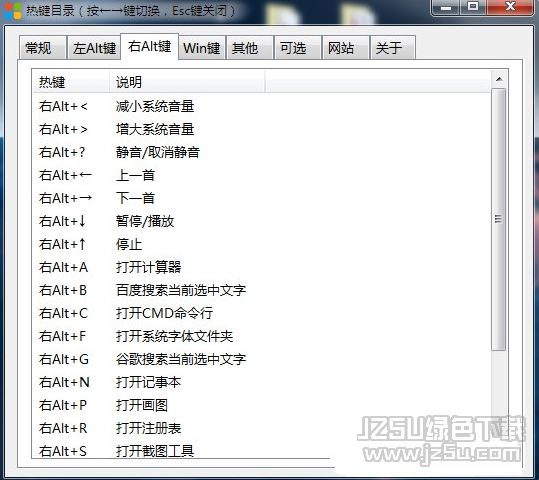This screenshot has width=539, height=480.
Task: Open the 其他 tab
Action: tap(250, 47)
